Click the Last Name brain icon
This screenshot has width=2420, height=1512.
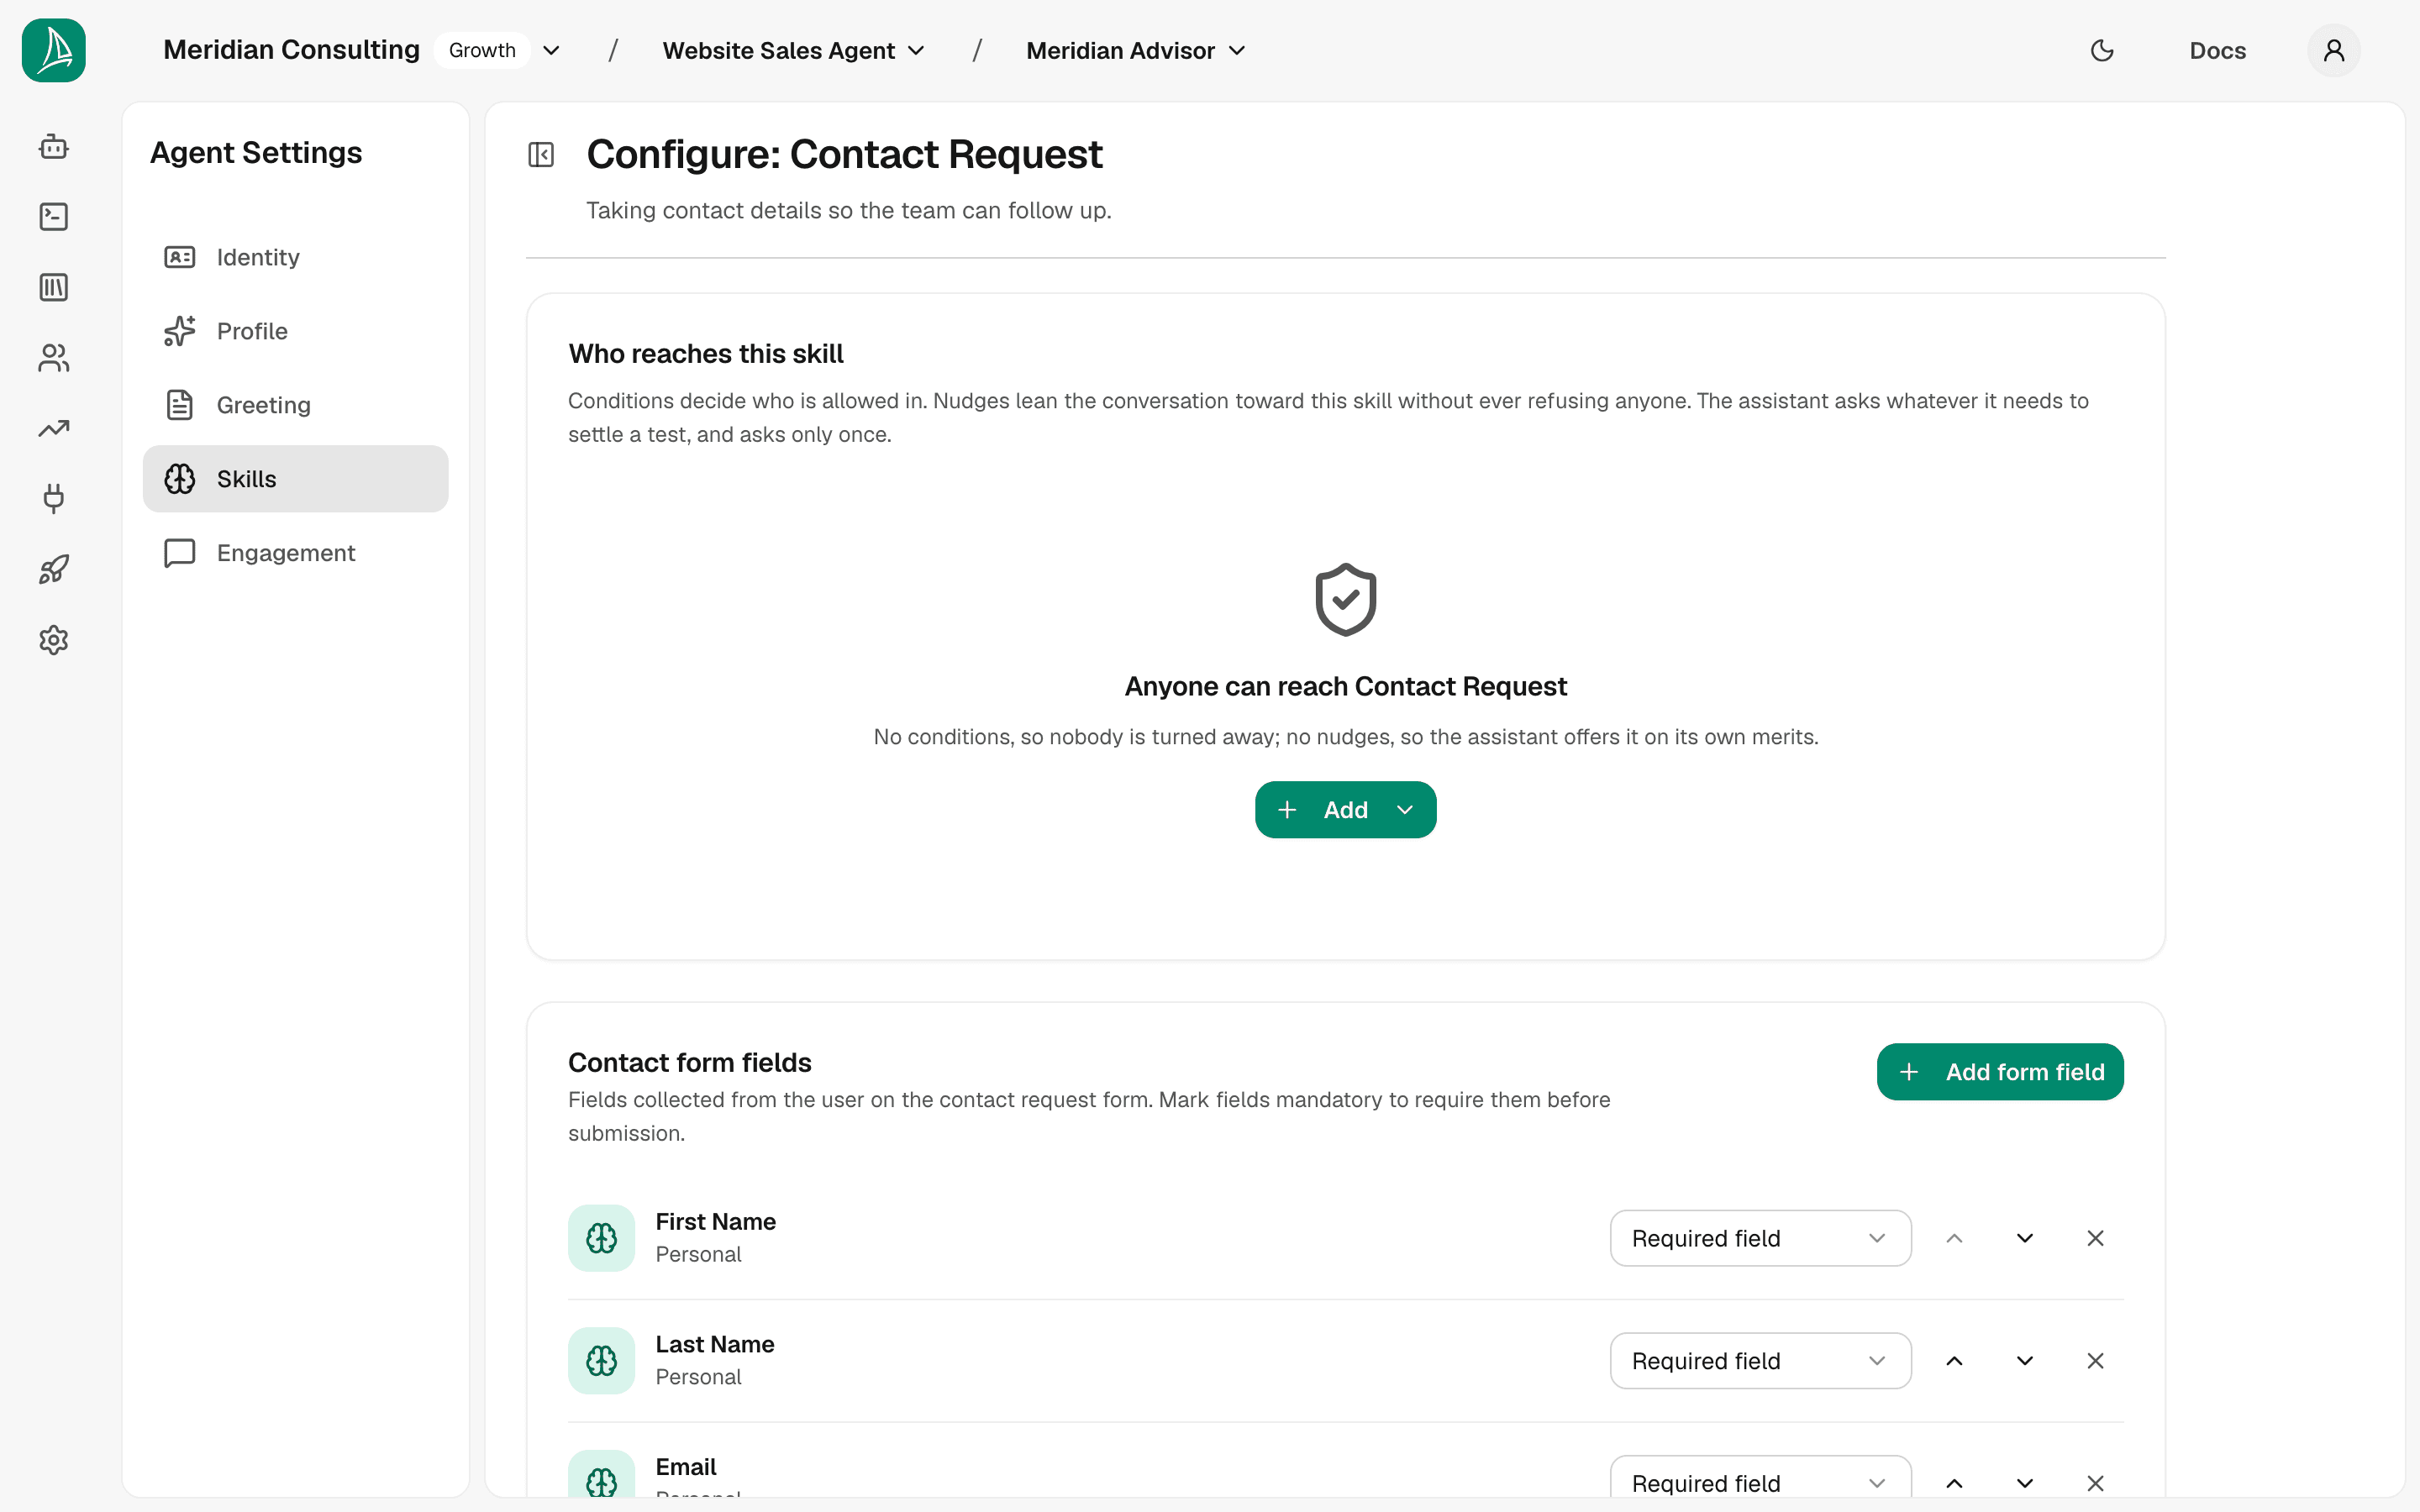[602, 1361]
